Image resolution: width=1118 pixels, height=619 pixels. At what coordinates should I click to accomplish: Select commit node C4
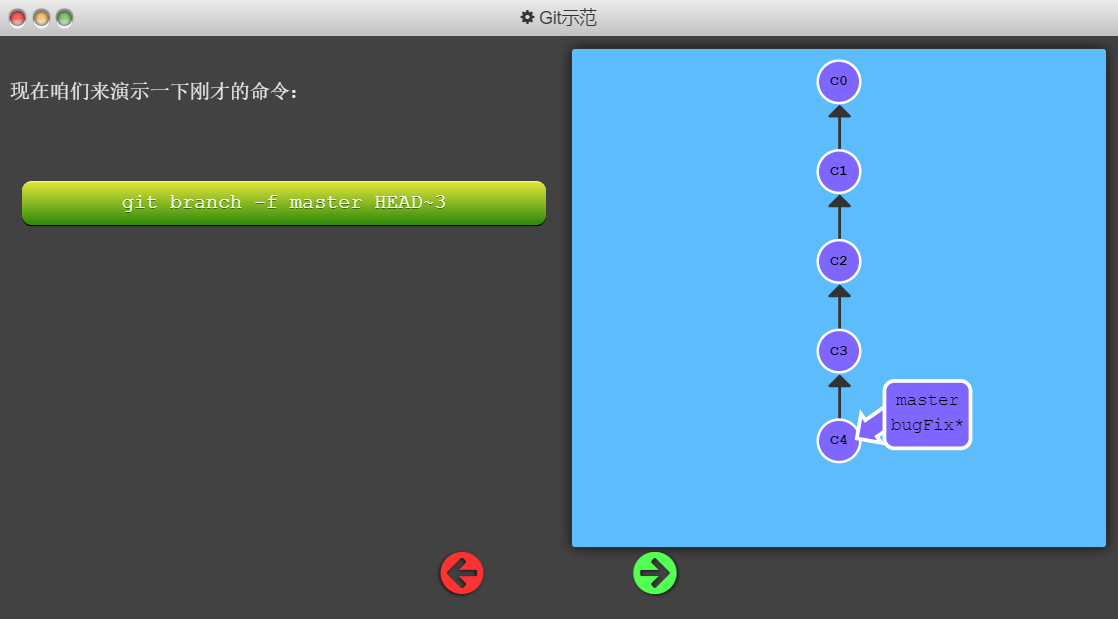(x=838, y=440)
